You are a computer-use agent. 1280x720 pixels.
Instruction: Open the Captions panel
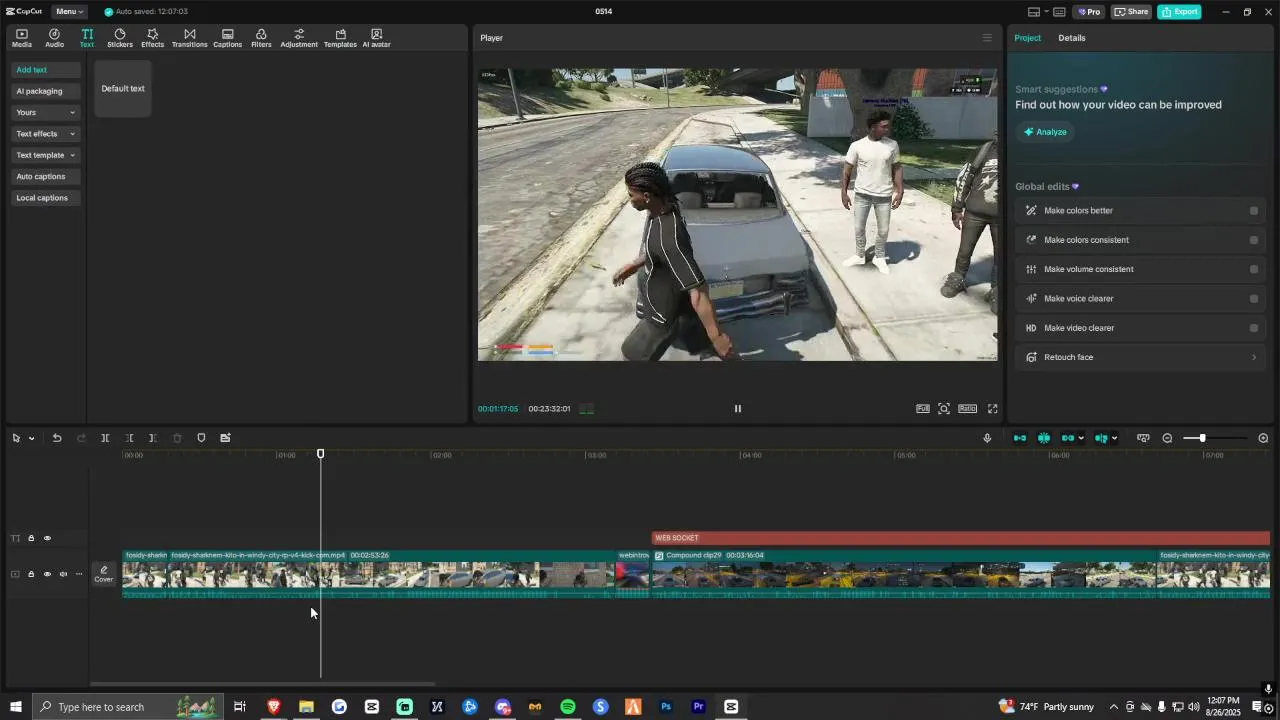[227, 38]
